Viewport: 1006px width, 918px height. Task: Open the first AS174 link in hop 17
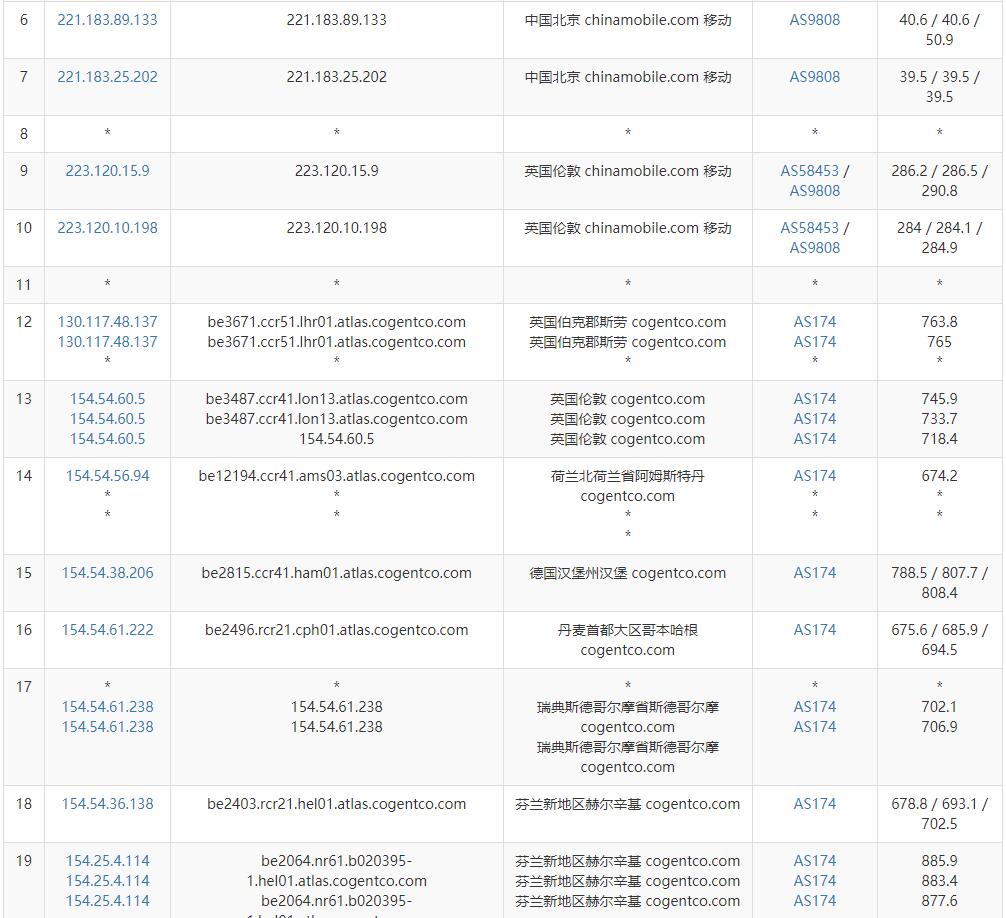tap(814, 707)
